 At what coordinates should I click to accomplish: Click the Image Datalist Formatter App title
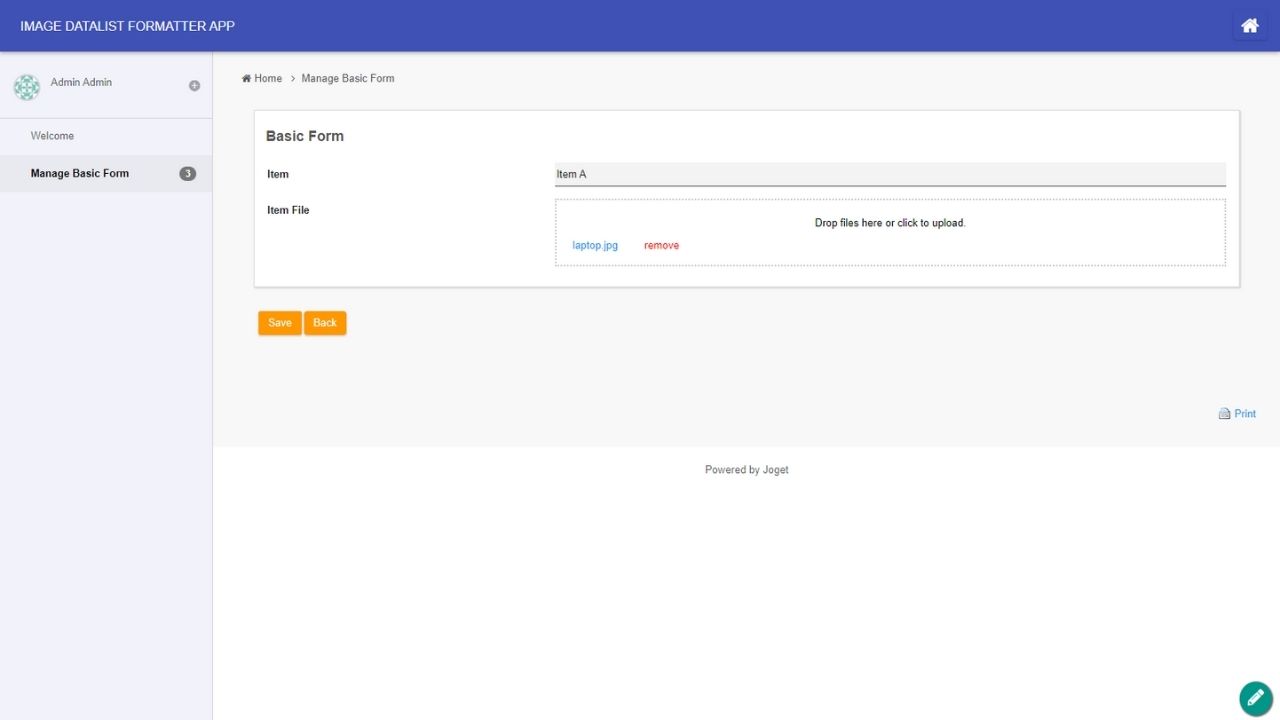[x=127, y=26]
